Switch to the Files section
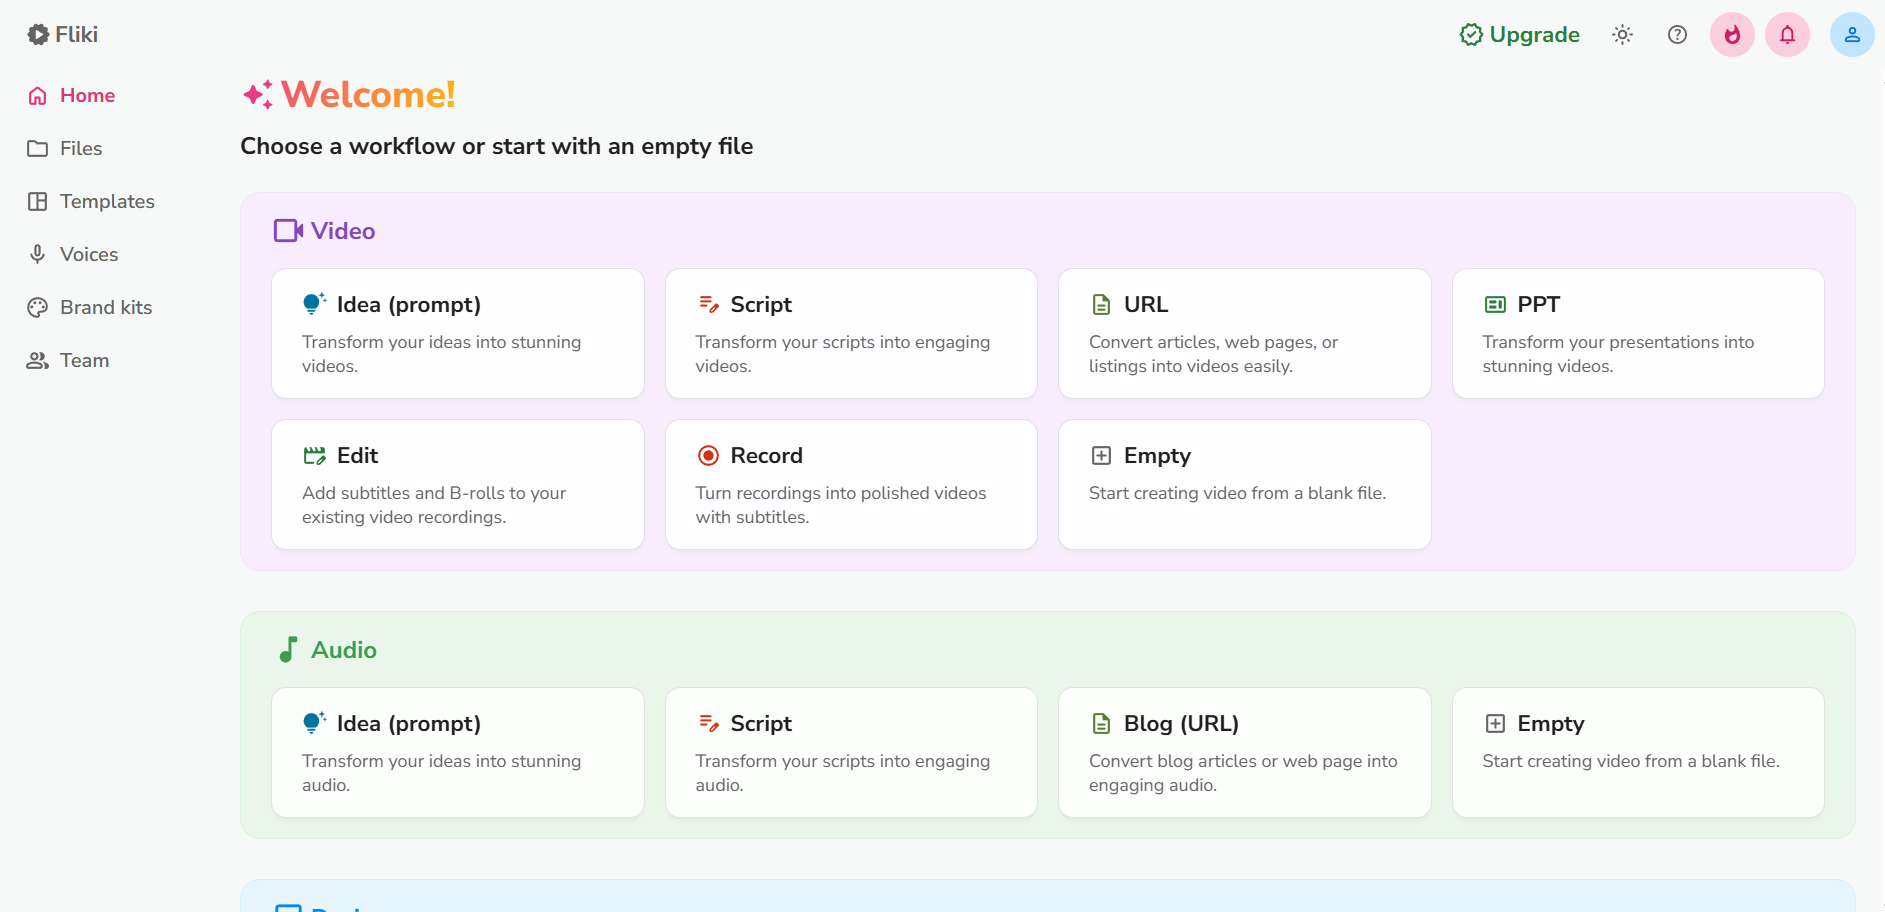The height and width of the screenshot is (912, 1885). tap(81, 148)
